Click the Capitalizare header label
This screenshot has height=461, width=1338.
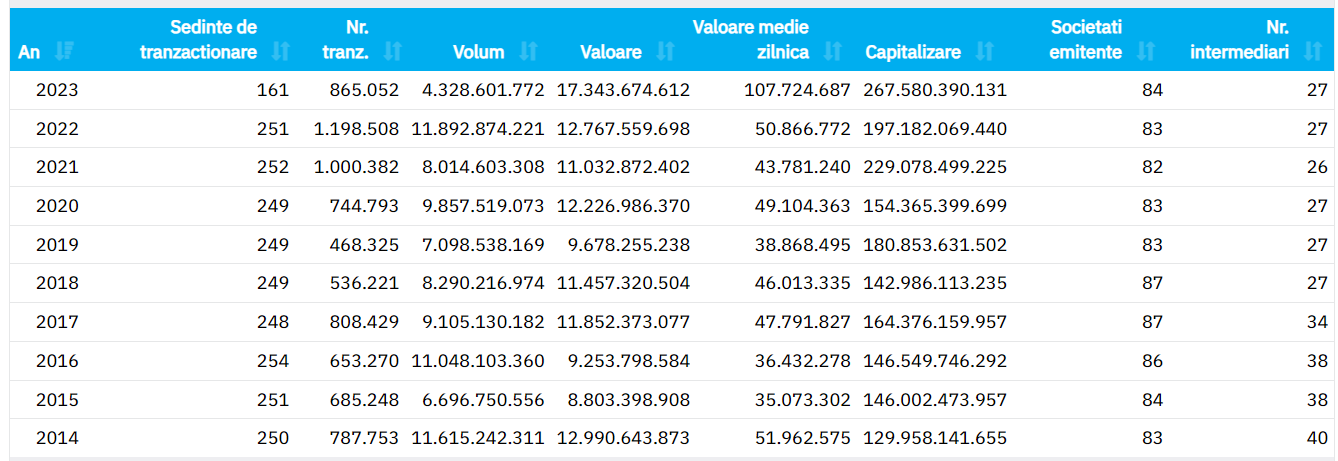[913, 52]
